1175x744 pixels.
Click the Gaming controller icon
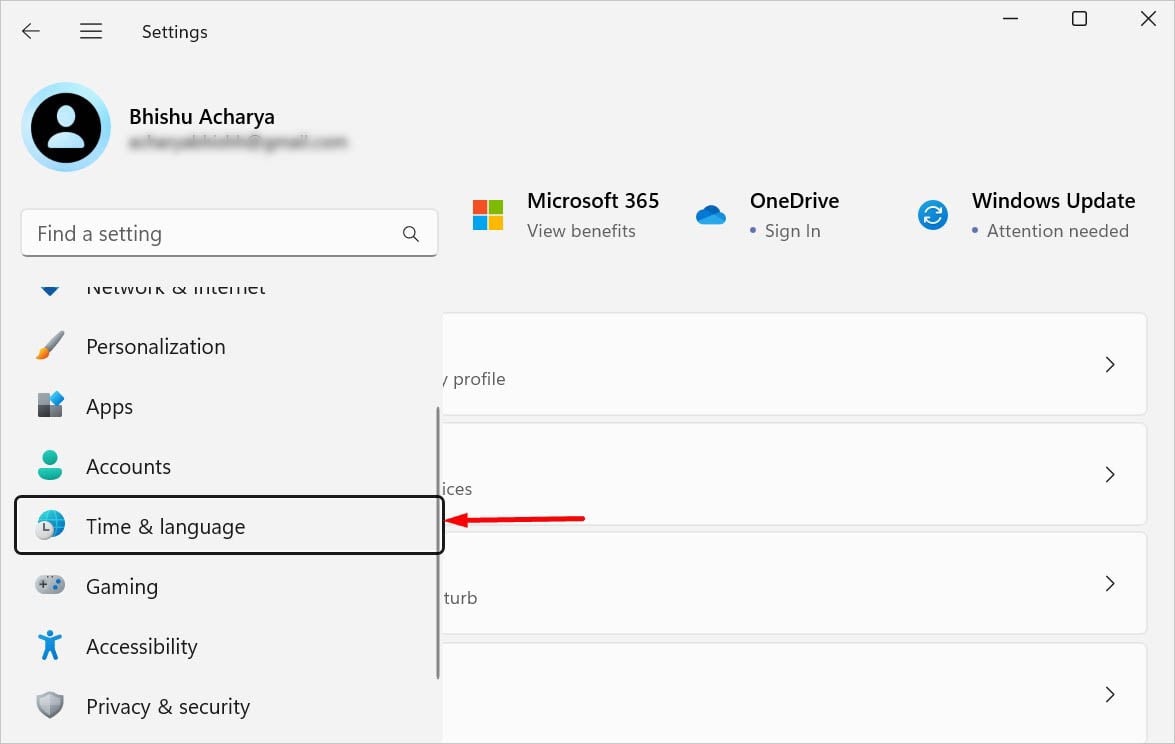50,585
